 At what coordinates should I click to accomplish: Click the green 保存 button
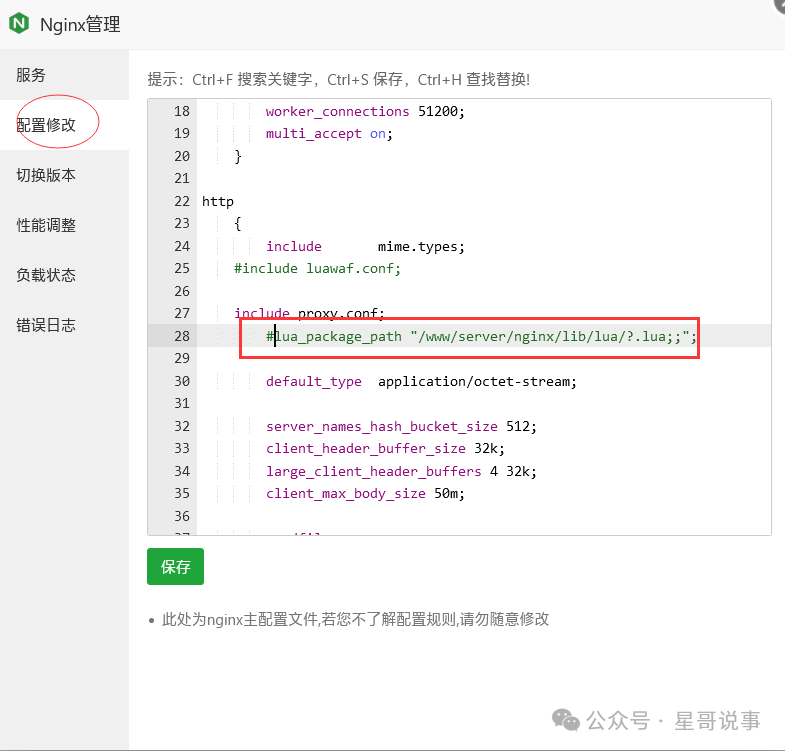[175, 566]
